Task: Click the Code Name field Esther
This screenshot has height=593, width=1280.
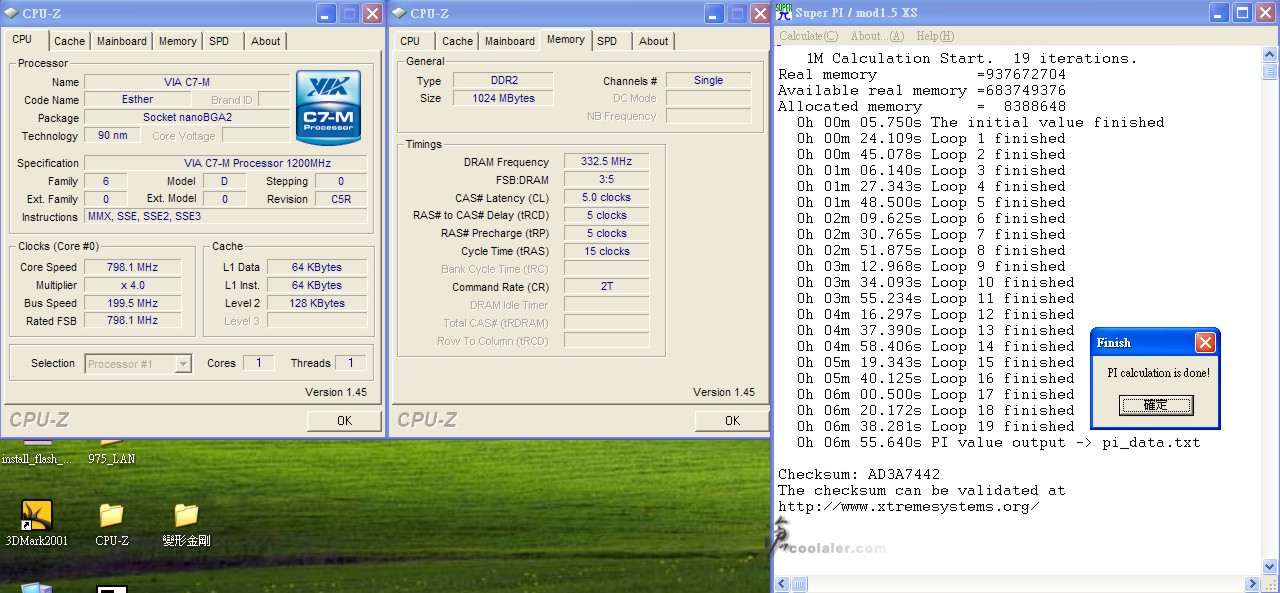Action: (137, 100)
